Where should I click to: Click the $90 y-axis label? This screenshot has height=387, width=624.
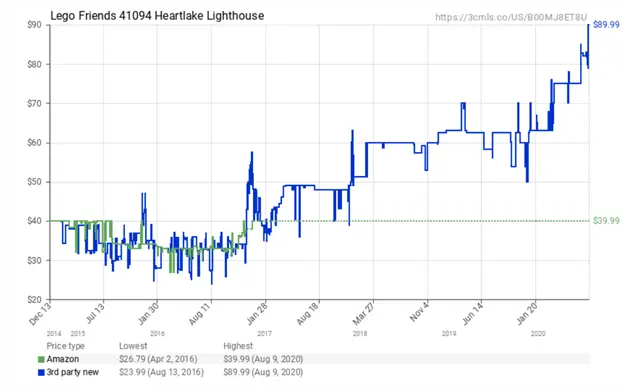point(34,25)
